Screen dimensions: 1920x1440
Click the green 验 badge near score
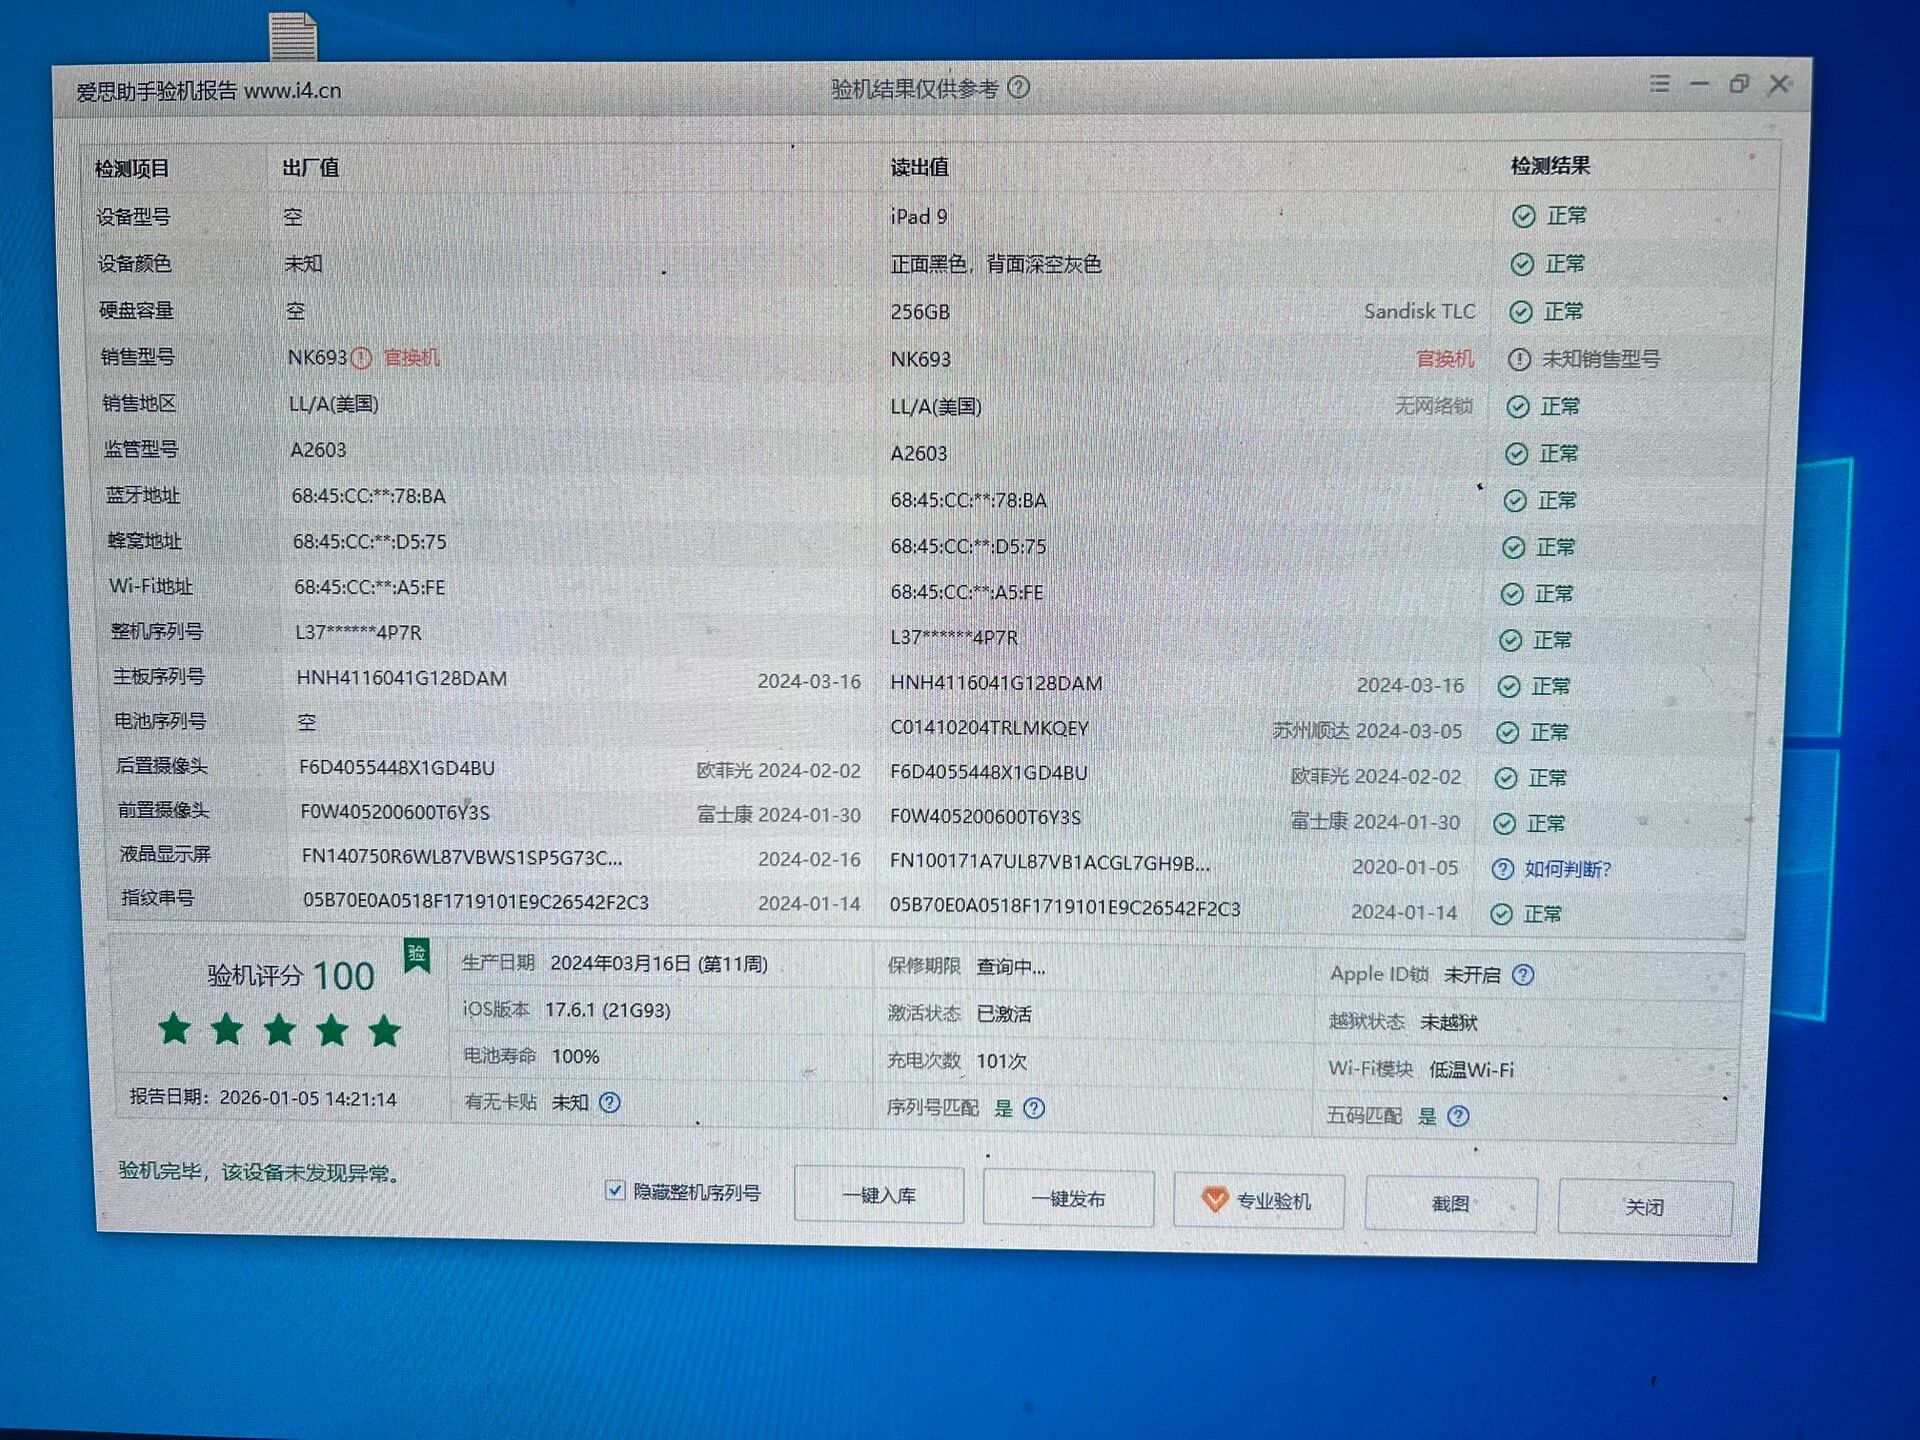[x=417, y=955]
